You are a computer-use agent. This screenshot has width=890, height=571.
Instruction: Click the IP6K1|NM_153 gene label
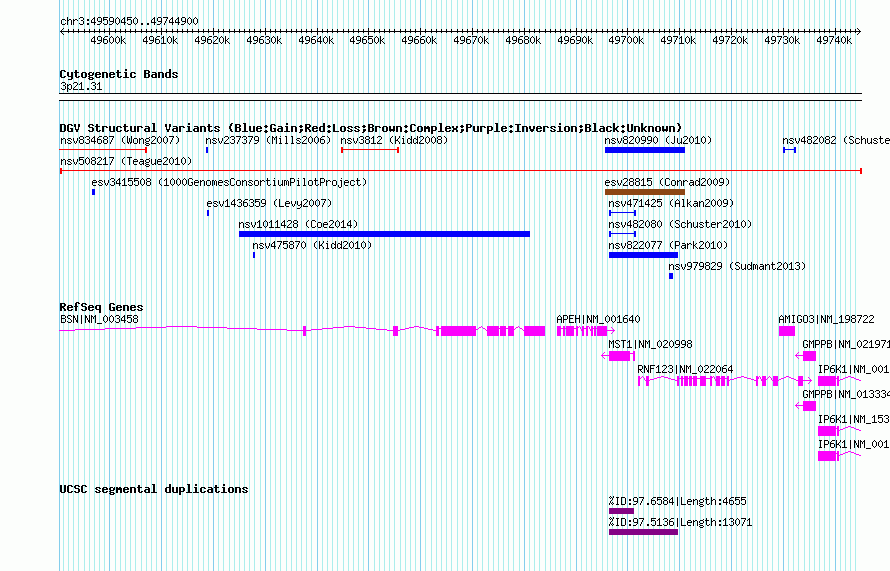[854, 419]
